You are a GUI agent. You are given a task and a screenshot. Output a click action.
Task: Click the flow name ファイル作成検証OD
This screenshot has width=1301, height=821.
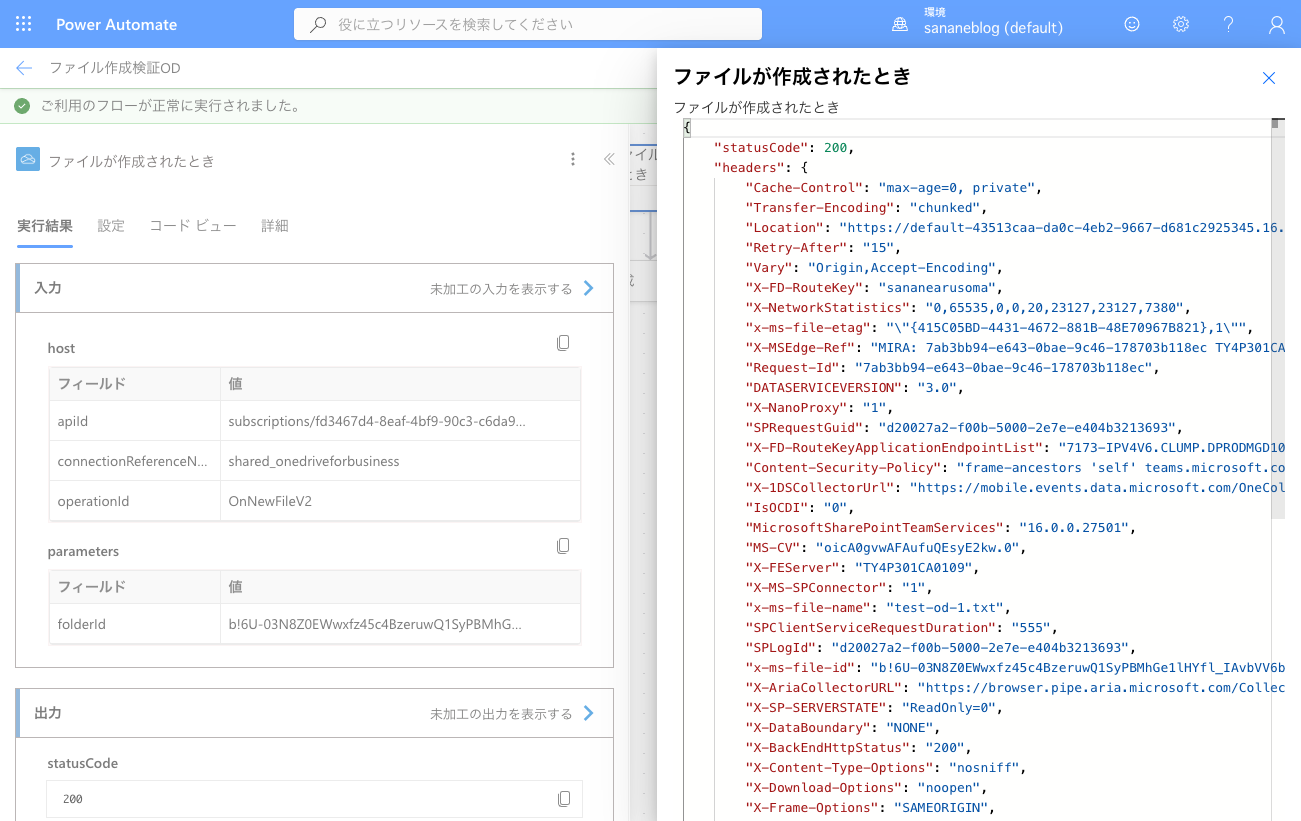coord(115,68)
